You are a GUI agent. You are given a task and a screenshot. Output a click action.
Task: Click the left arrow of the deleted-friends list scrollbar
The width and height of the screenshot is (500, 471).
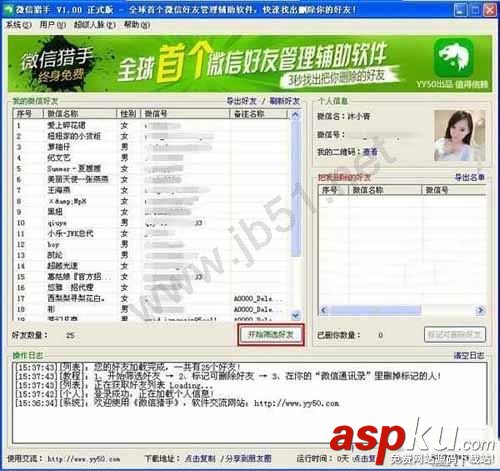click(323, 310)
